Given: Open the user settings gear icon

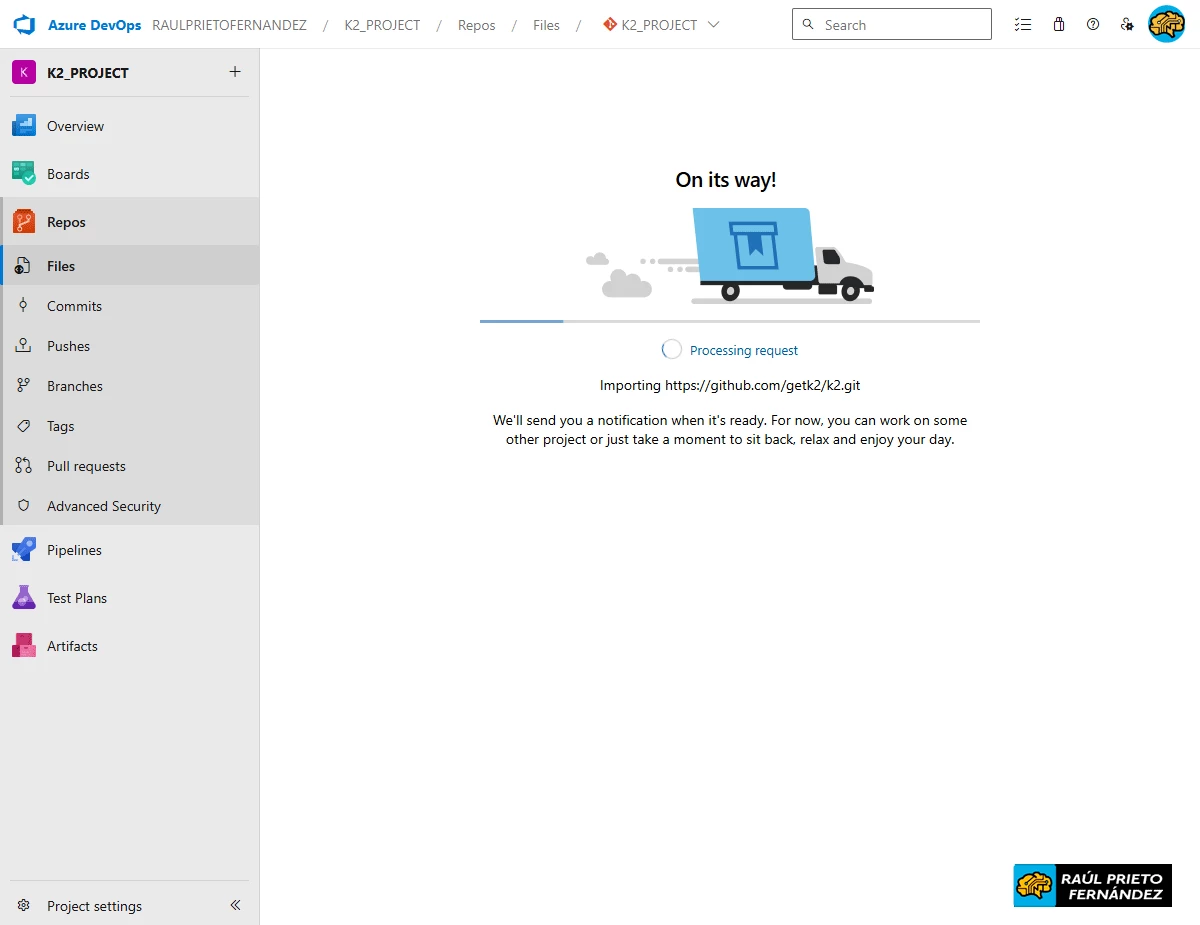Looking at the screenshot, I should pos(1128,24).
